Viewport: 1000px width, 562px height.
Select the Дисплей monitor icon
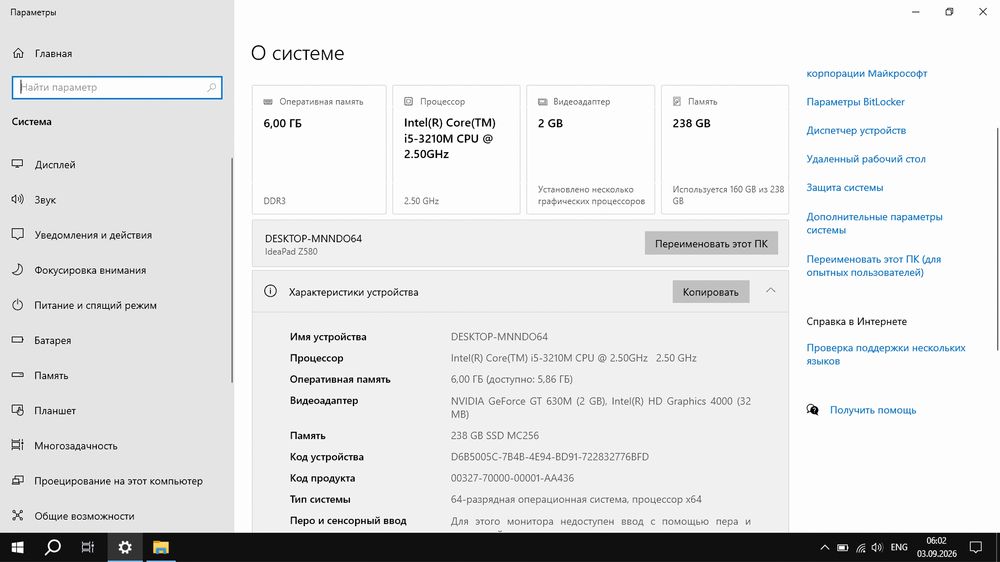17,165
